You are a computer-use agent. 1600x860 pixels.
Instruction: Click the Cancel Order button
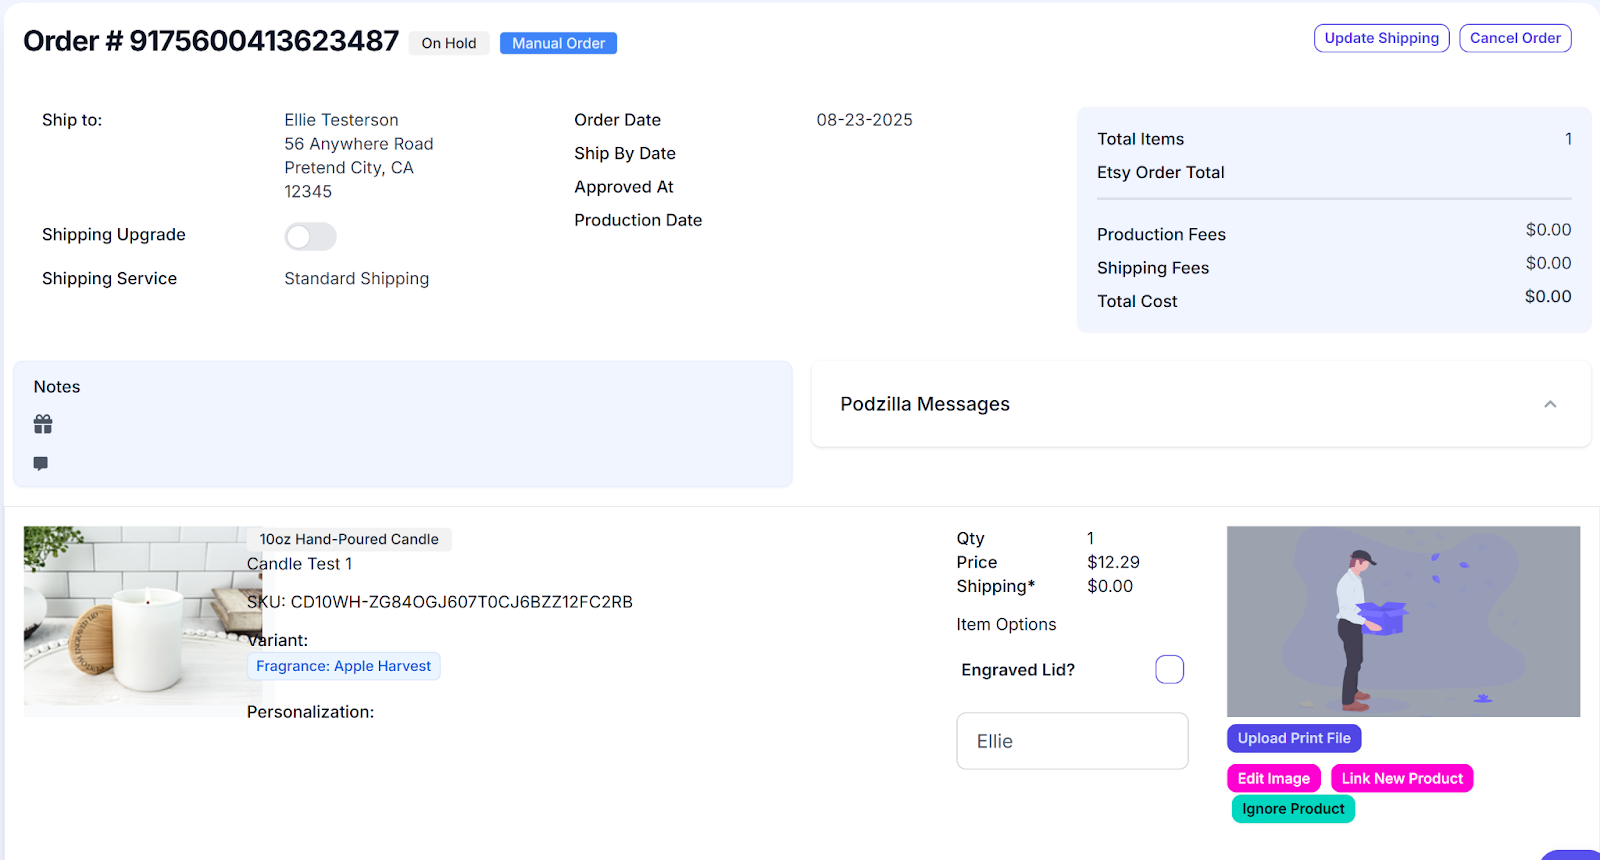pos(1515,38)
